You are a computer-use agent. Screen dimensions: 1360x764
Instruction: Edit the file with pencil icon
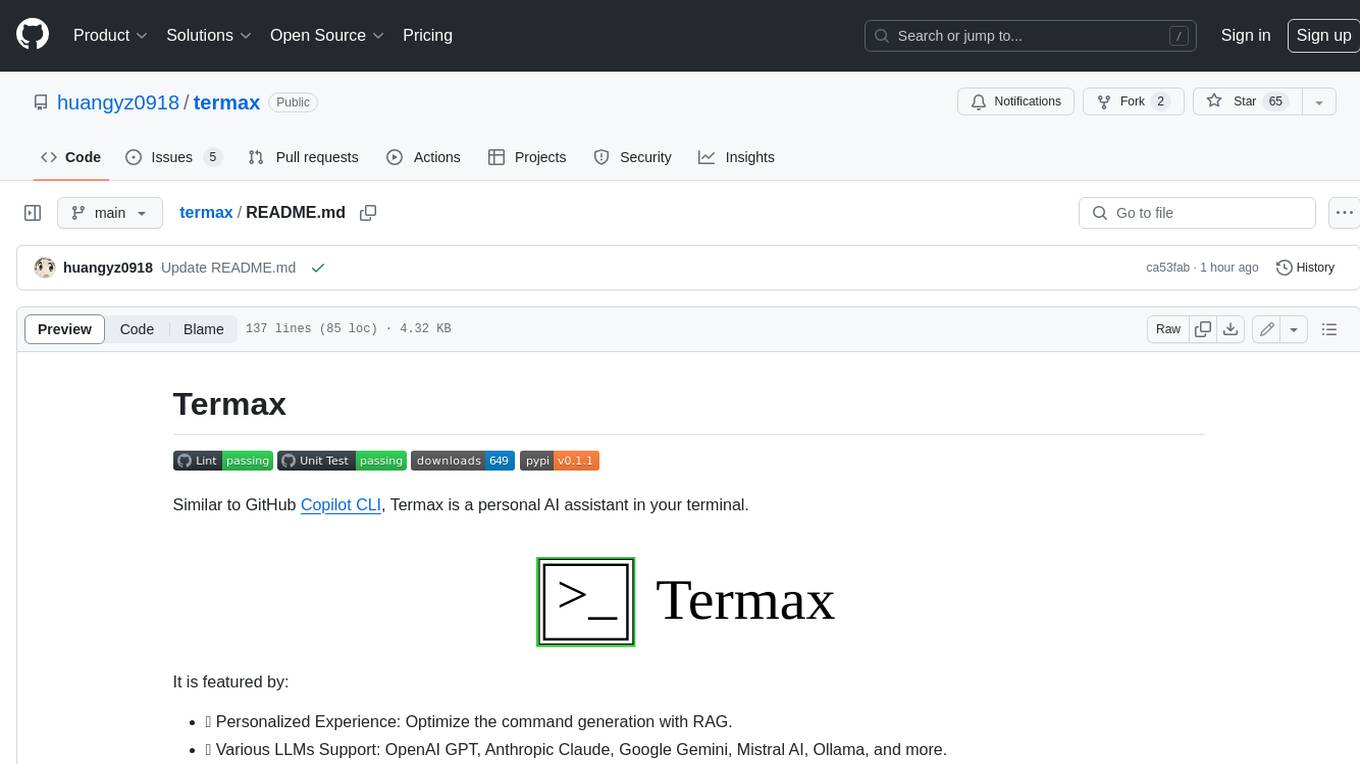(x=1267, y=329)
